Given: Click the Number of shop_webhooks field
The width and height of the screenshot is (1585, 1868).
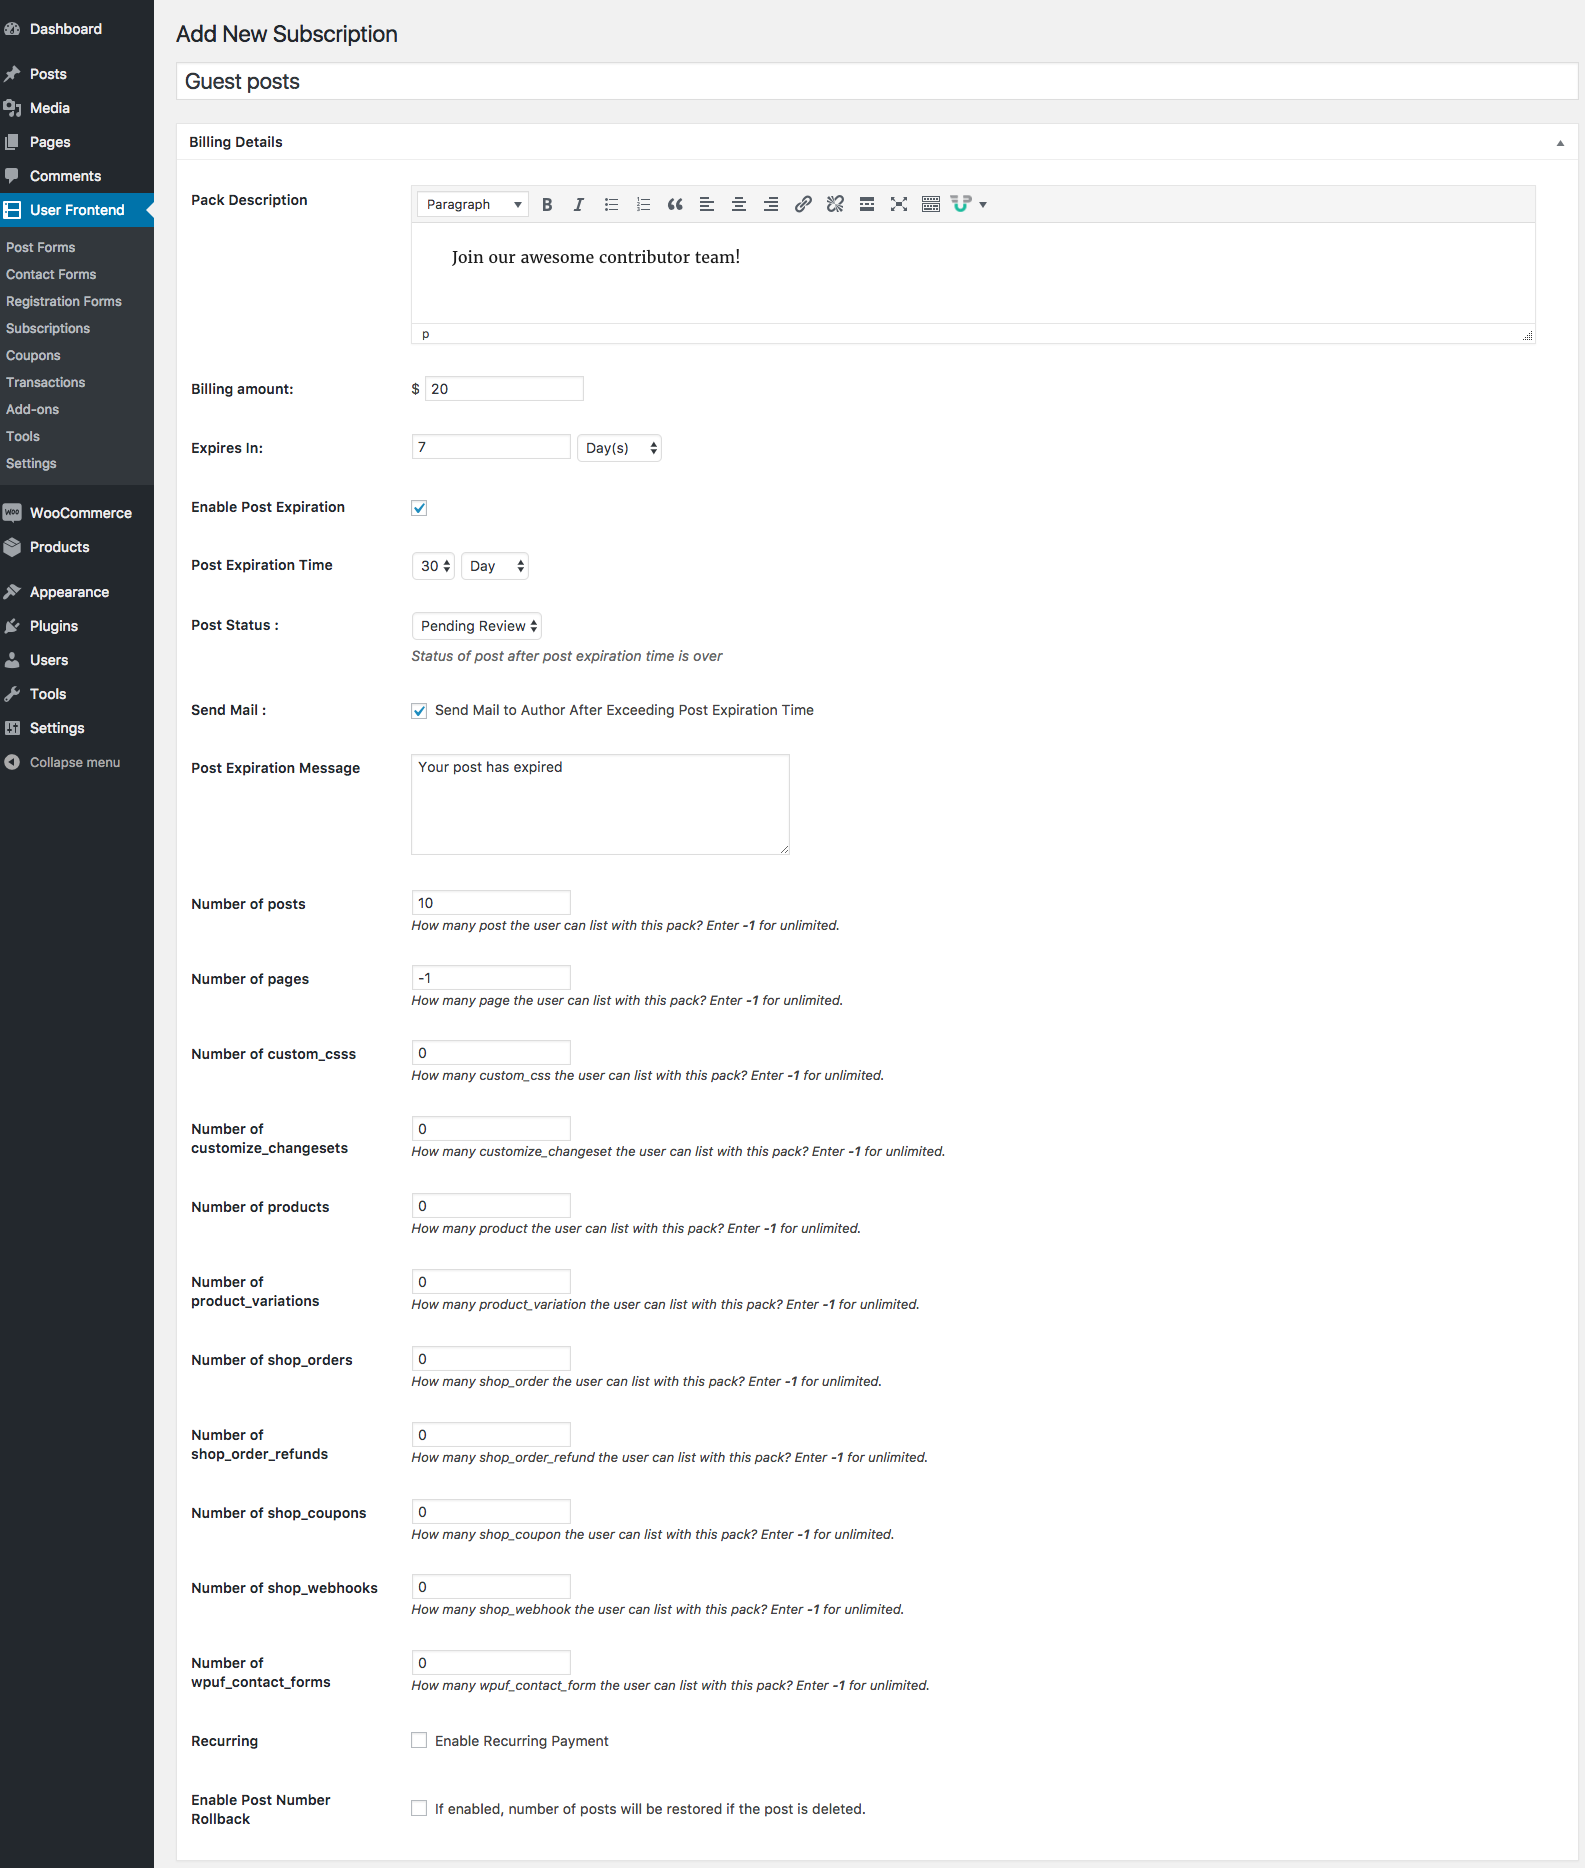Looking at the screenshot, I should coord(491,1587).
